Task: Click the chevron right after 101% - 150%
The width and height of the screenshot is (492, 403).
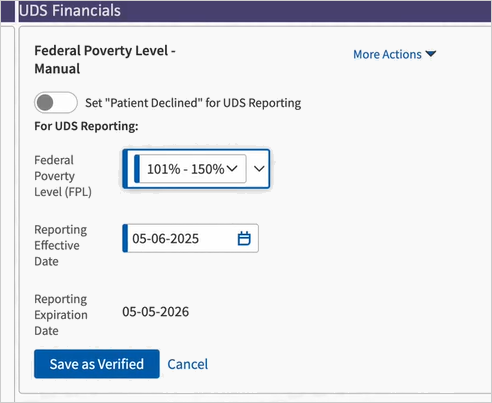Action: pyautogui.click(x=232, y=169)
